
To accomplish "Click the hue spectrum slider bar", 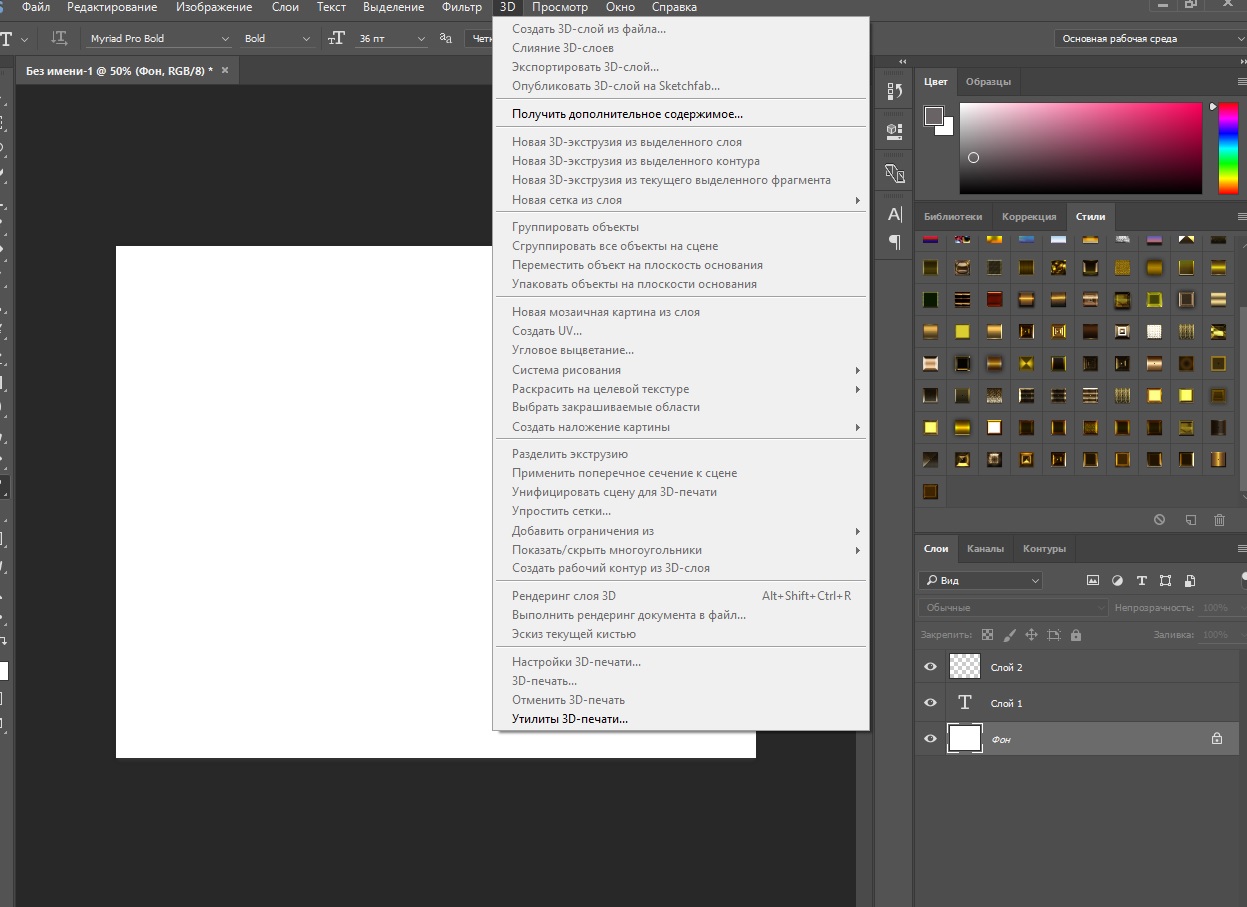I will coord(1227,148).
